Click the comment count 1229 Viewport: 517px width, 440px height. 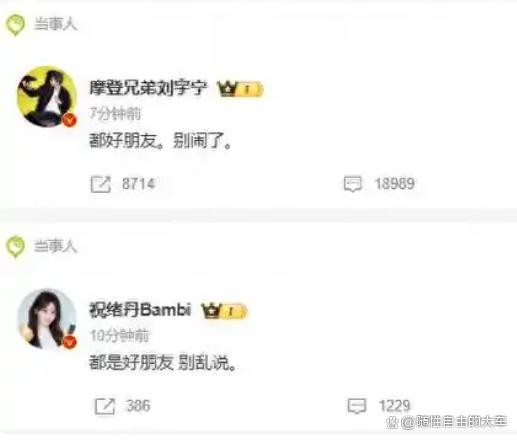point(395,406)
